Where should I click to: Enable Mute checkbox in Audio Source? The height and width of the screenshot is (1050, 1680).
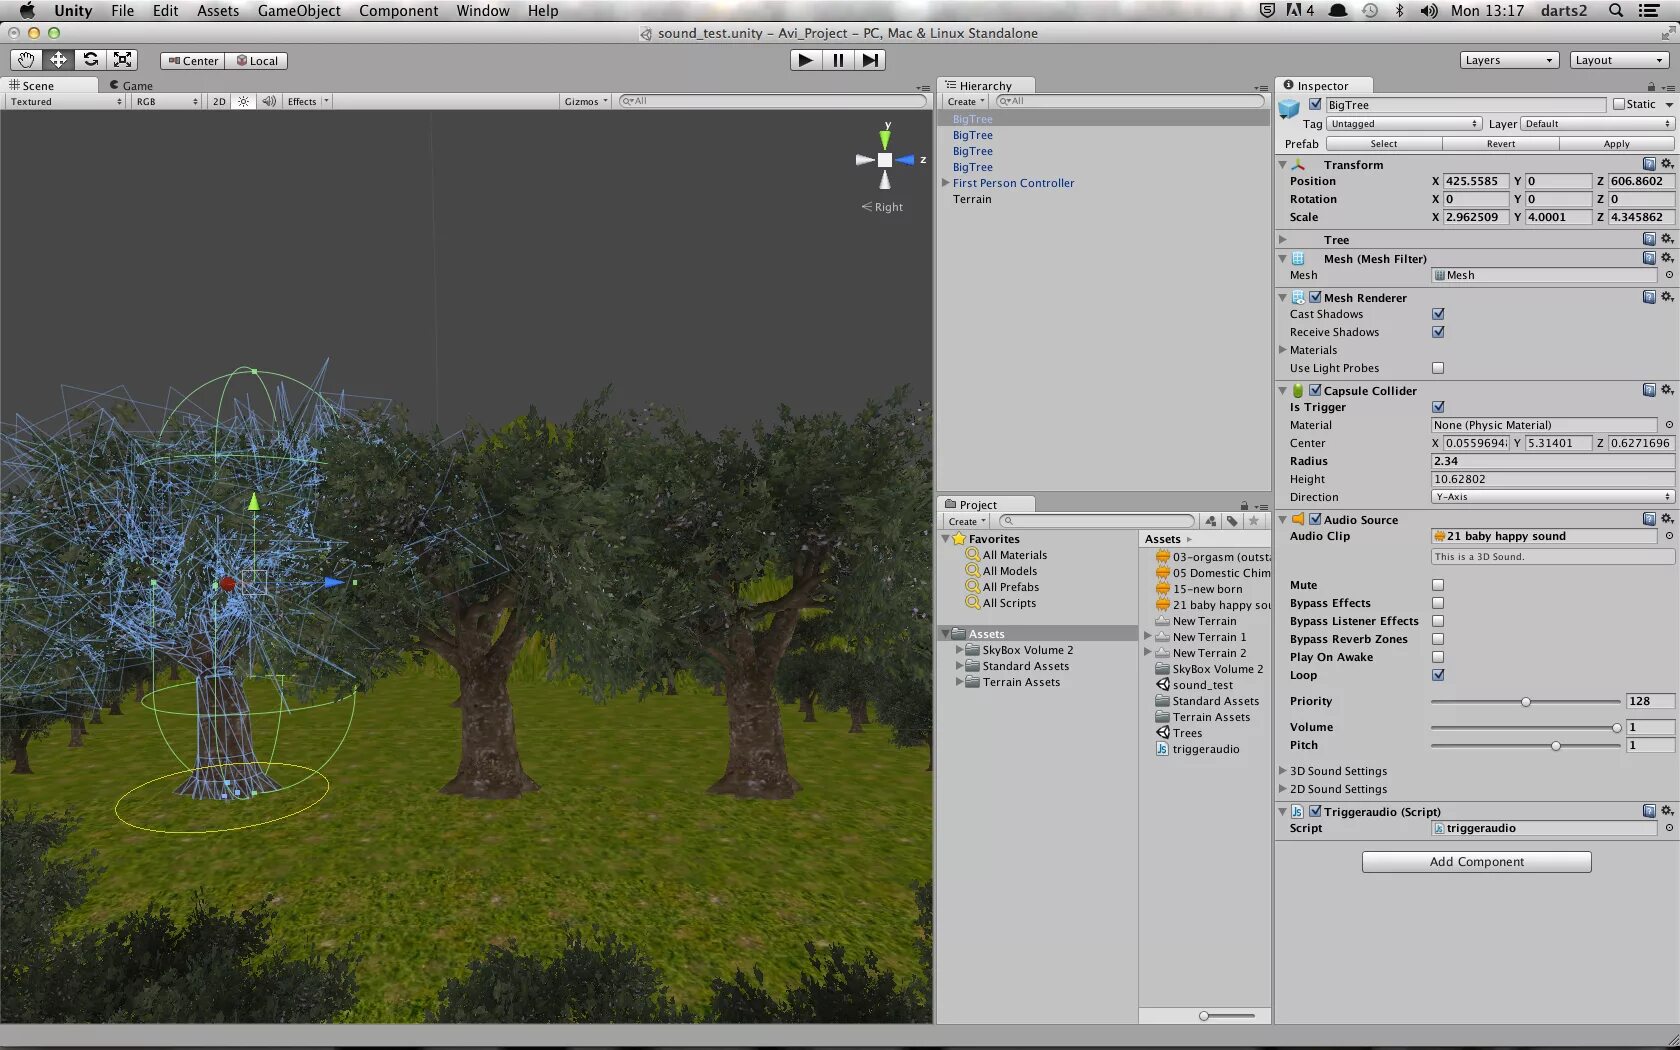point(1438,585)
